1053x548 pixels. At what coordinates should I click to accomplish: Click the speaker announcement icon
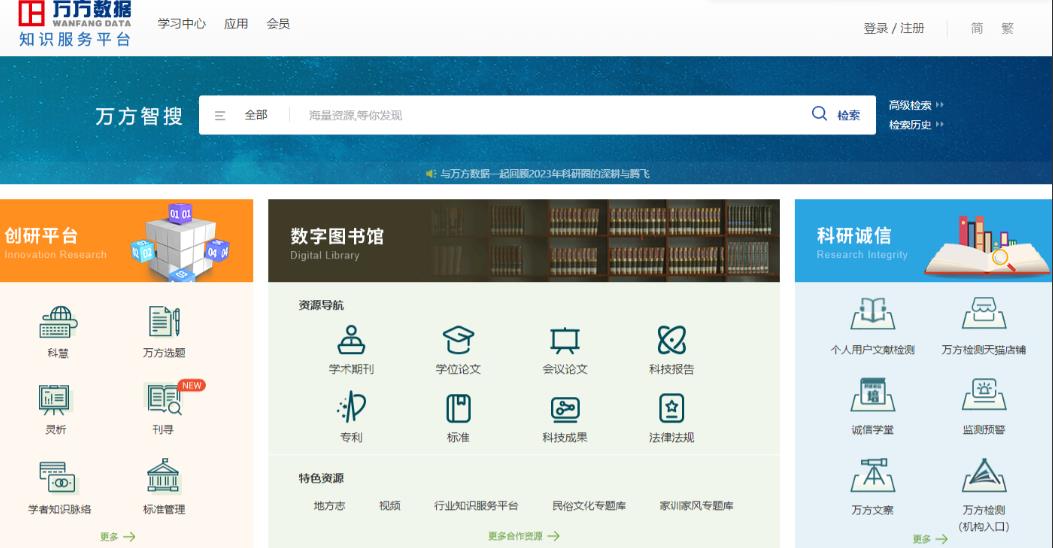(430, 174)
